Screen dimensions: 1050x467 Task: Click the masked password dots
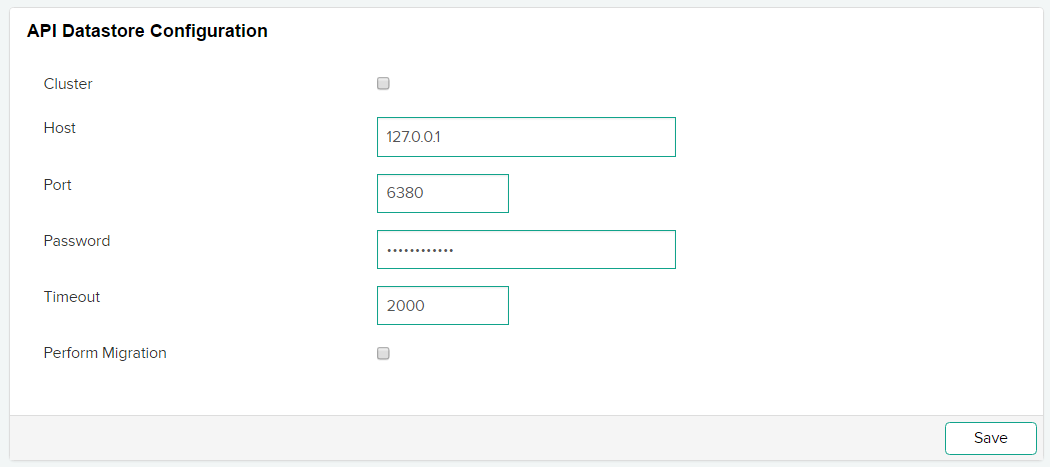click(x=420, y=251)
